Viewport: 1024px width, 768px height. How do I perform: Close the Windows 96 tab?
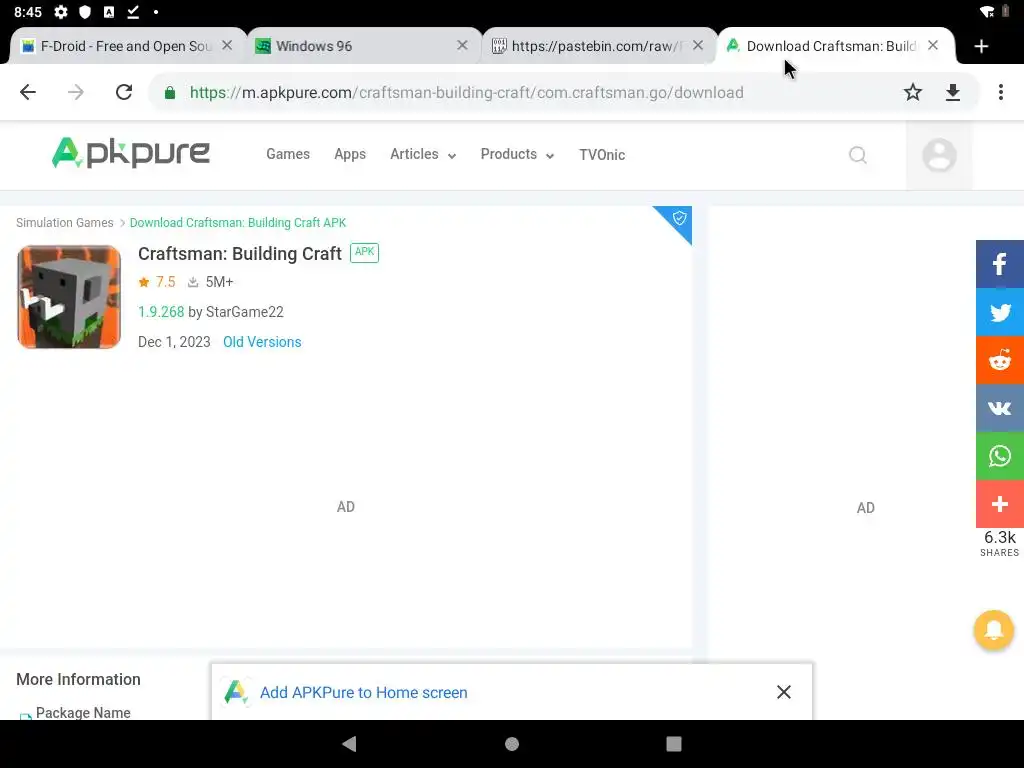click(x=462, y=46)
